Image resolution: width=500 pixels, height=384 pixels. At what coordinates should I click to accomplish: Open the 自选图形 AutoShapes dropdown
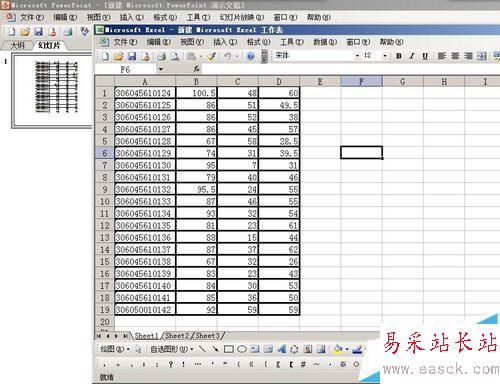(172, 349)
